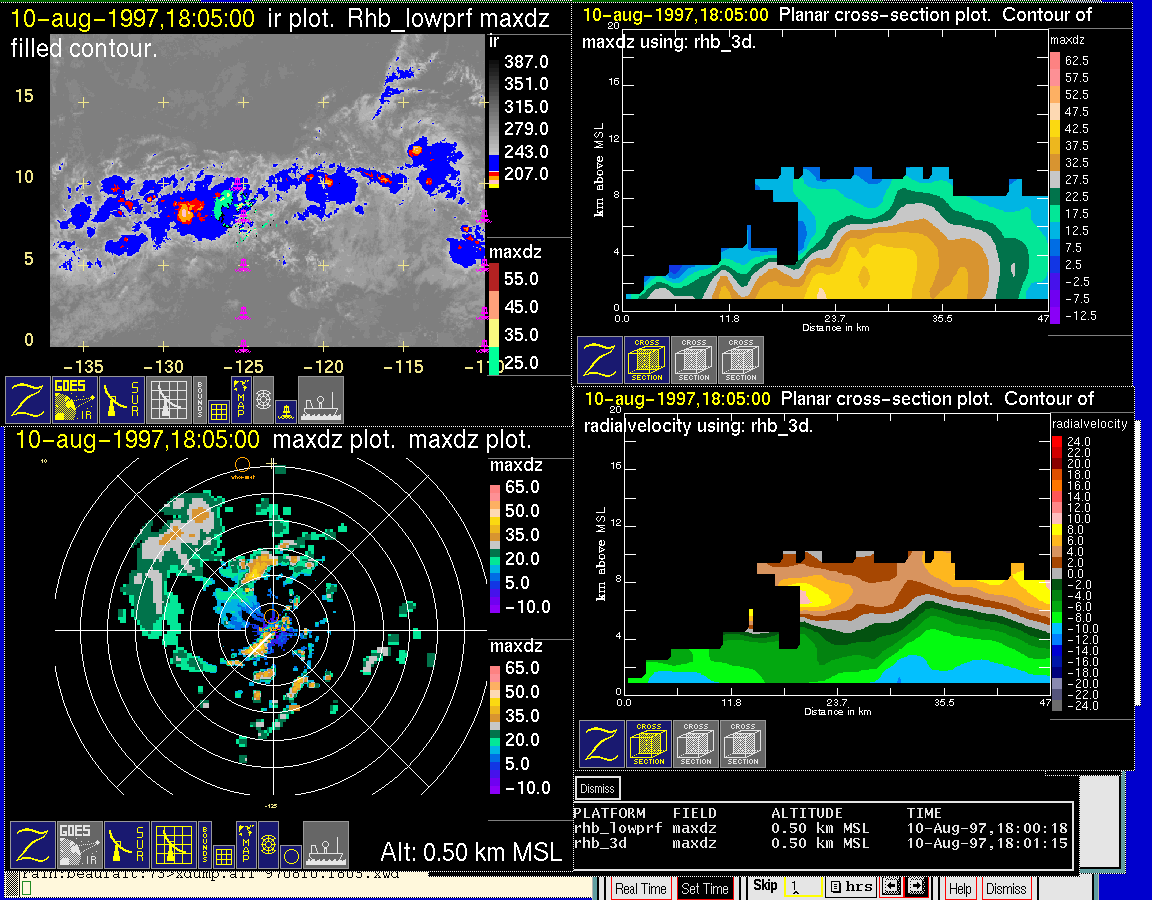Enable Real Time mode
Image resolution: width=1152 pixels, height=900 pixels.
pyautogui.click(x=640, y=888)
